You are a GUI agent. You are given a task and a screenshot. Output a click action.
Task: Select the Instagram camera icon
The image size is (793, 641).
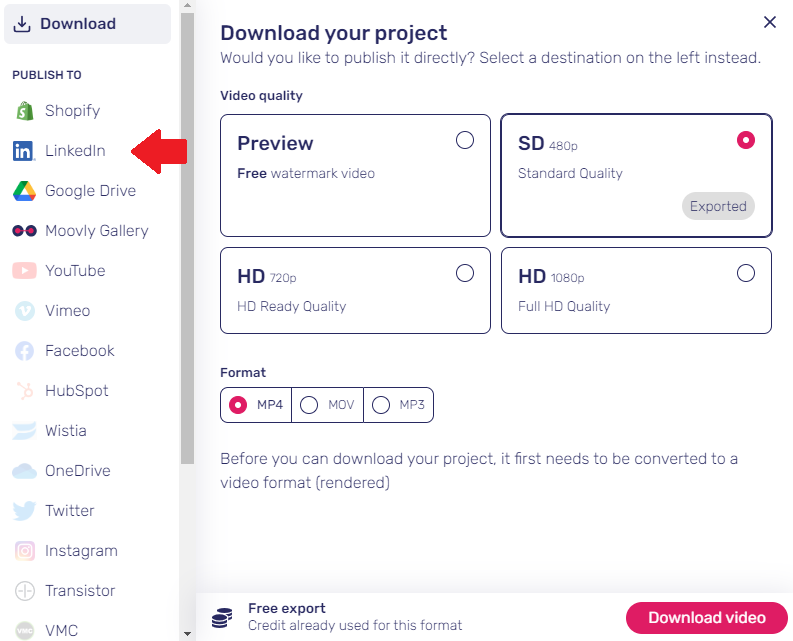click(24, 550)
